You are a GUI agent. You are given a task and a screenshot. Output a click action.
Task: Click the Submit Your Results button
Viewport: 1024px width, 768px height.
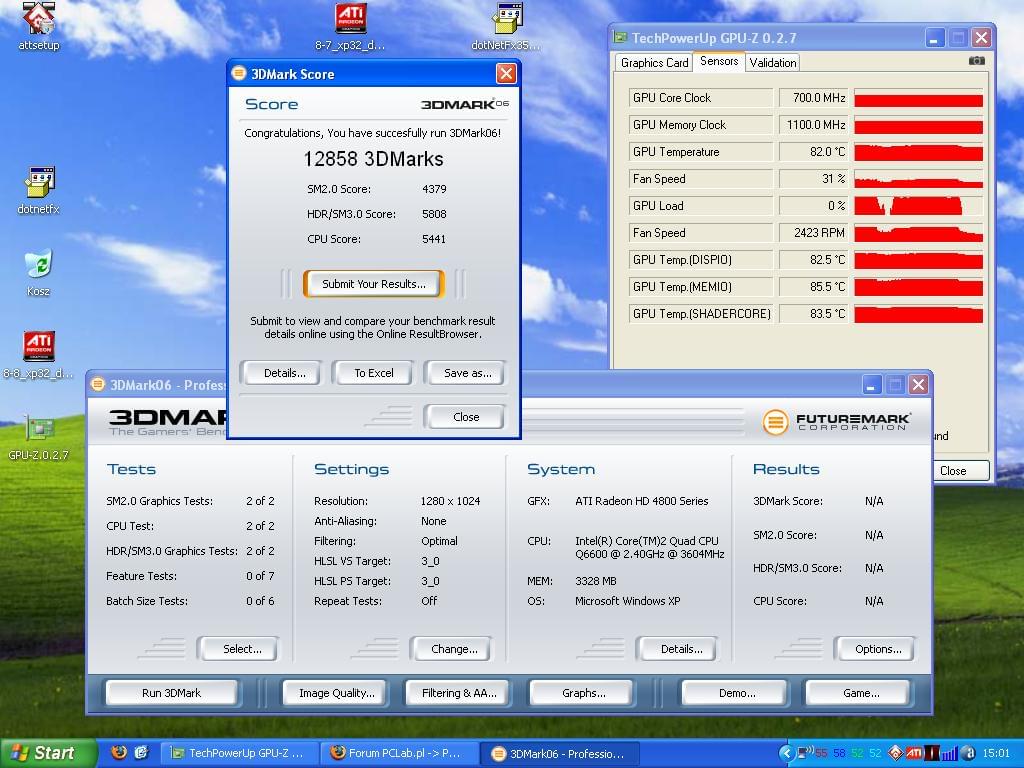click(x=373, y=284)
